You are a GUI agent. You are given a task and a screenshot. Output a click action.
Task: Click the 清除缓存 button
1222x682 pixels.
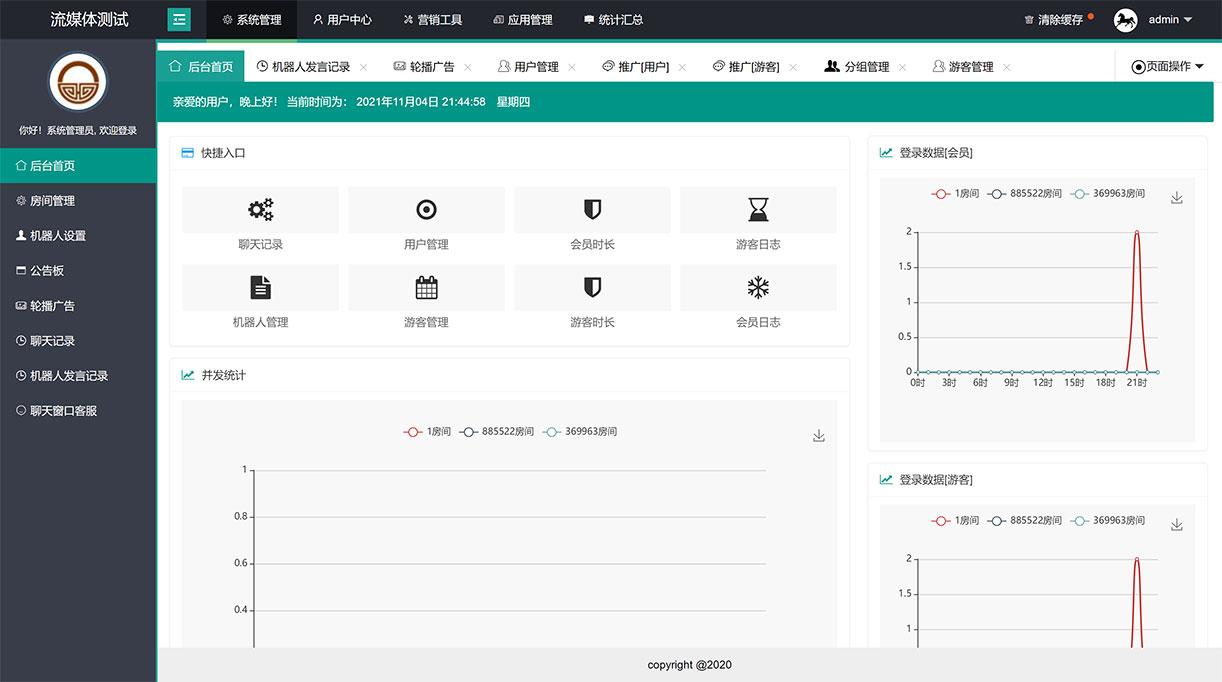1056,17
